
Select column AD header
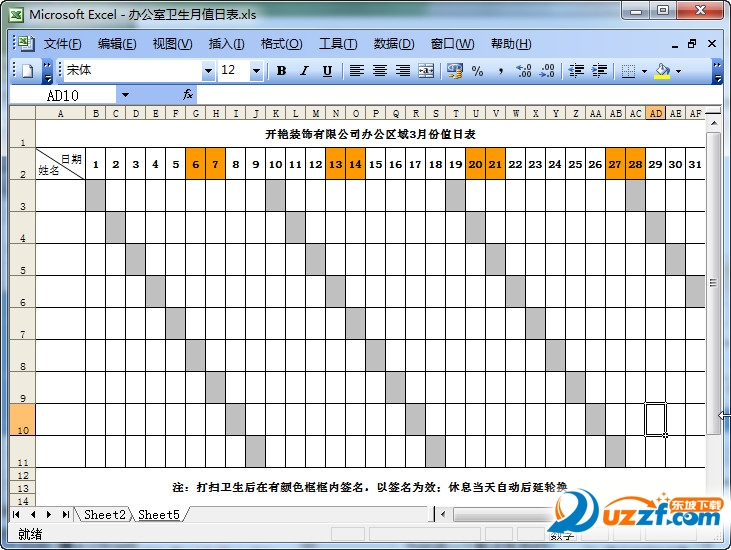(655, 113)
